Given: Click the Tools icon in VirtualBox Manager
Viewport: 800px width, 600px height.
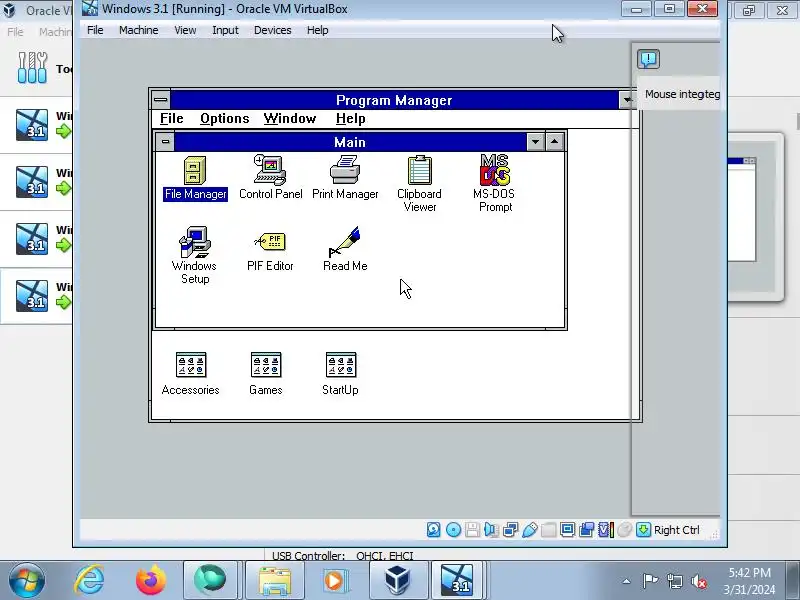Looking at the screenshot, I should (32, 67).
